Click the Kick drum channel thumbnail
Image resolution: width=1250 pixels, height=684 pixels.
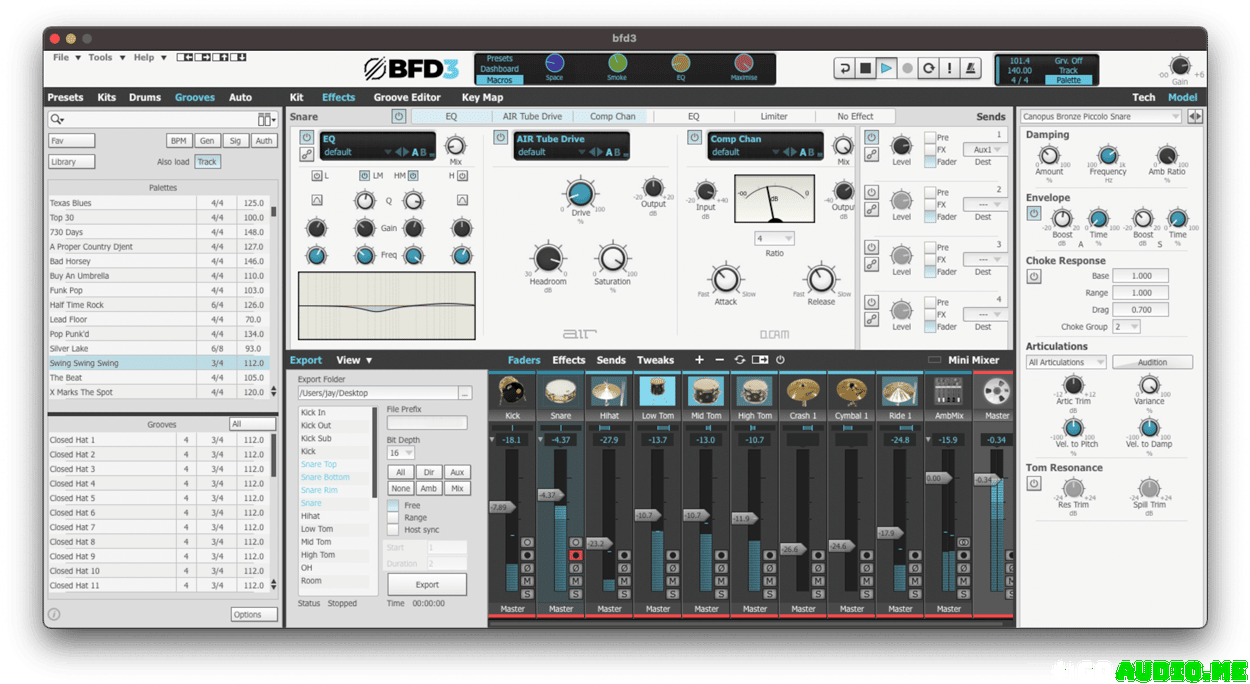point(513,391)
